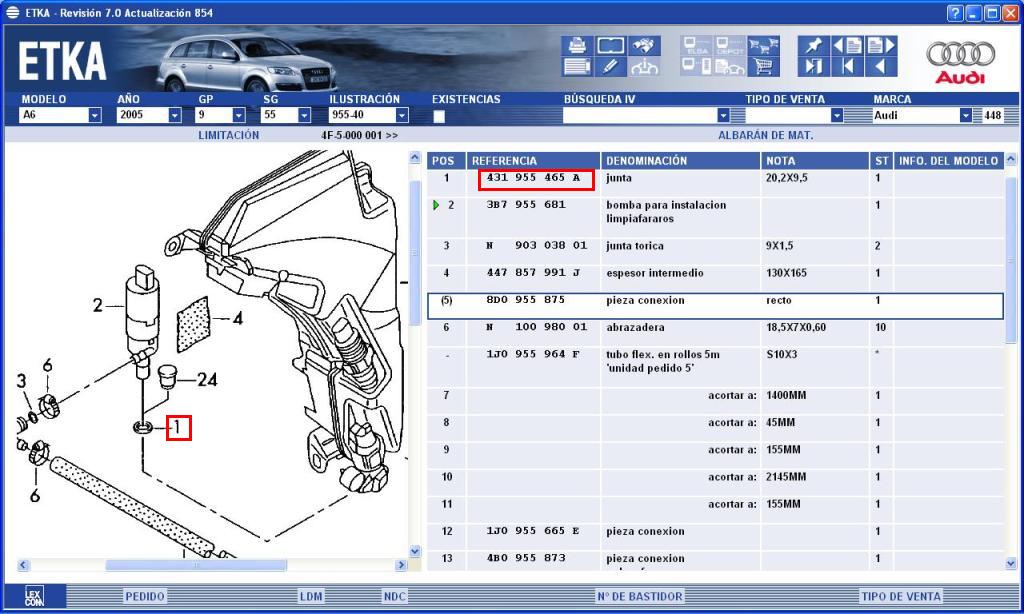The width and height of the screenshot is (1024, 614).
Task: Select the 'junta torica' row
Action: coord(715,251)
